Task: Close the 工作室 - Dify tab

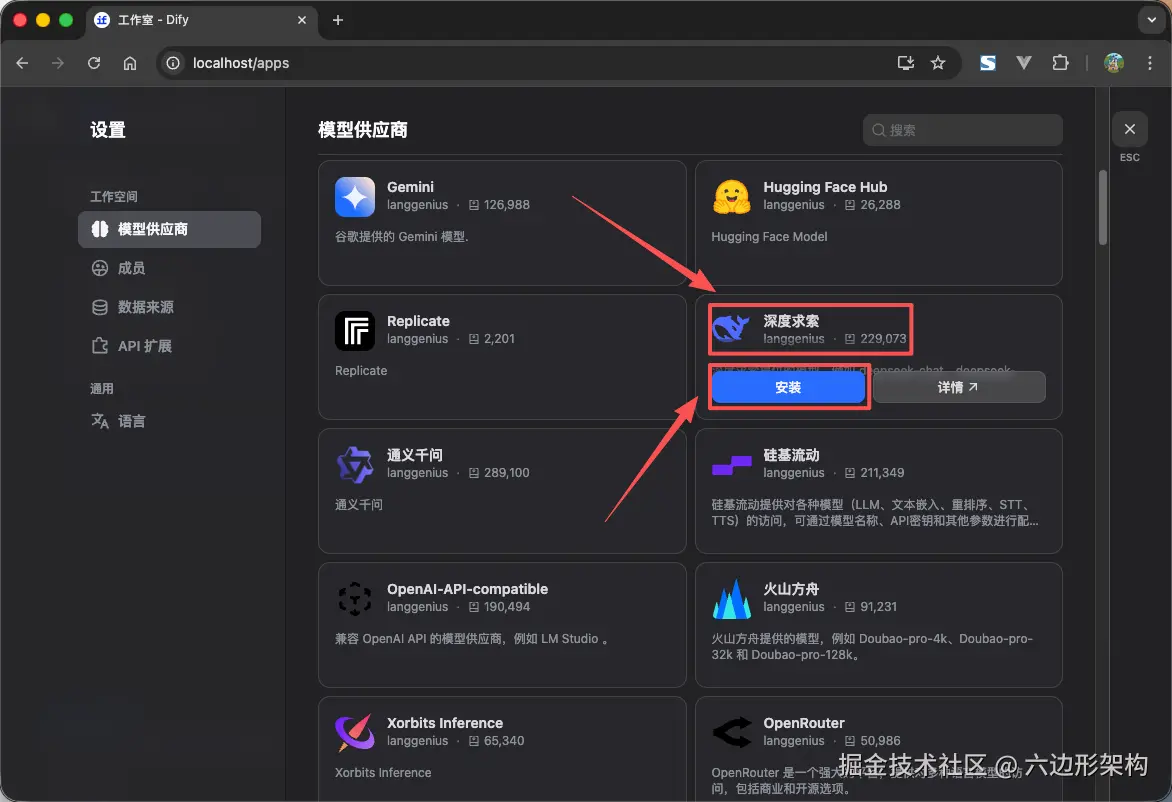Action: (302, 20)
